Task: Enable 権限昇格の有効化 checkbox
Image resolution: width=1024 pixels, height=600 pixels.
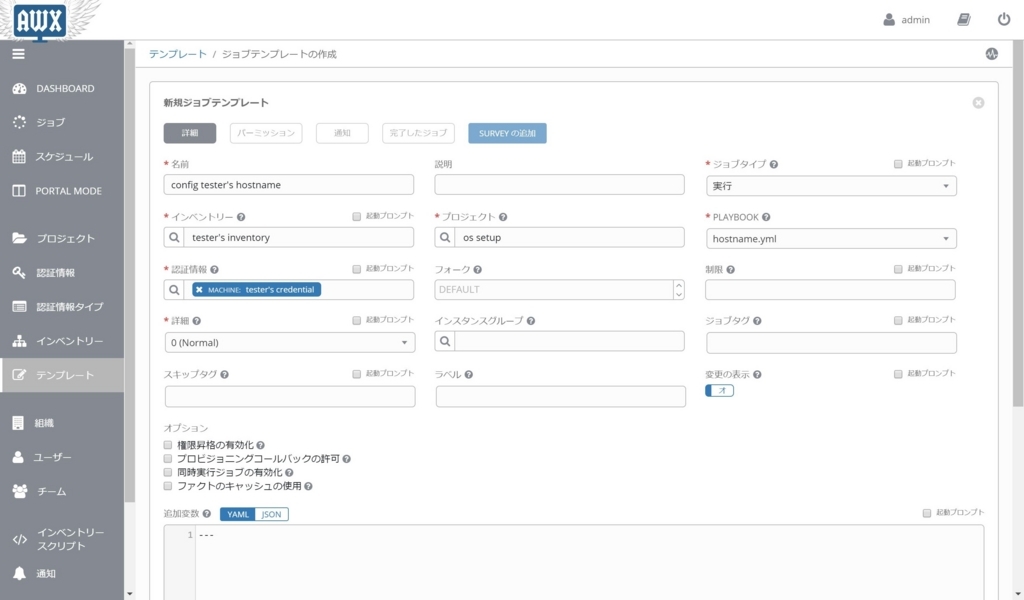Action: point(168,445)
